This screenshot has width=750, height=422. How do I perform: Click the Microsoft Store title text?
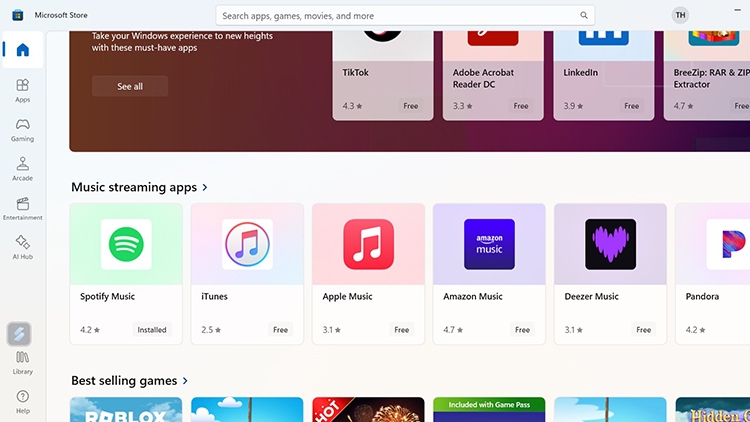click(x=61, y=15)
